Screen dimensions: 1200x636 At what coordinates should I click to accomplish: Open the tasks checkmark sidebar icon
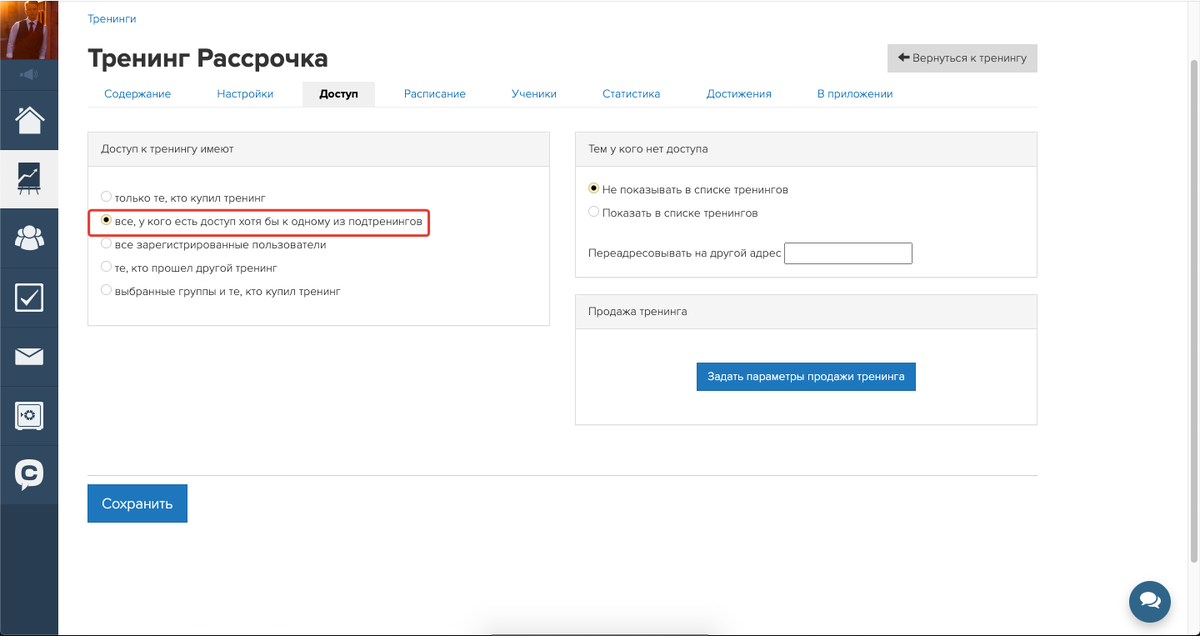[x=29, y=297]
